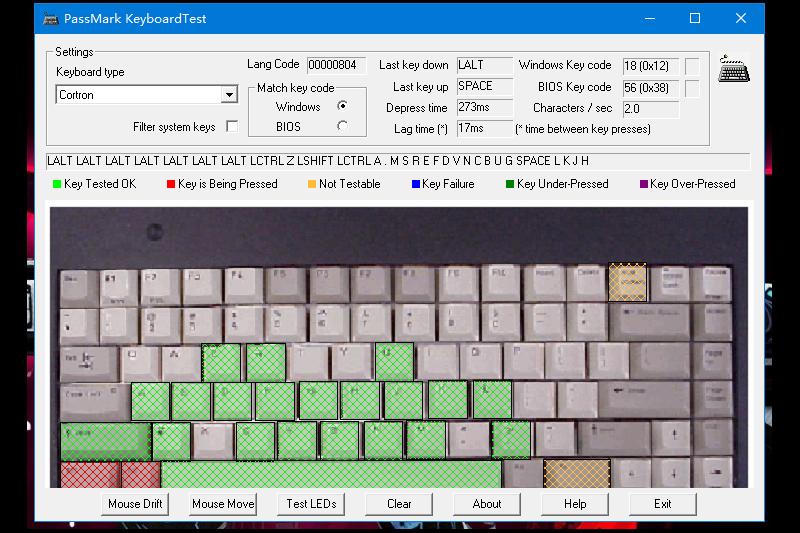The height and width of the screenshot is (533, 800).
Task: Open the Keyboard type dropdown showing Cortron
Action: 146,94
